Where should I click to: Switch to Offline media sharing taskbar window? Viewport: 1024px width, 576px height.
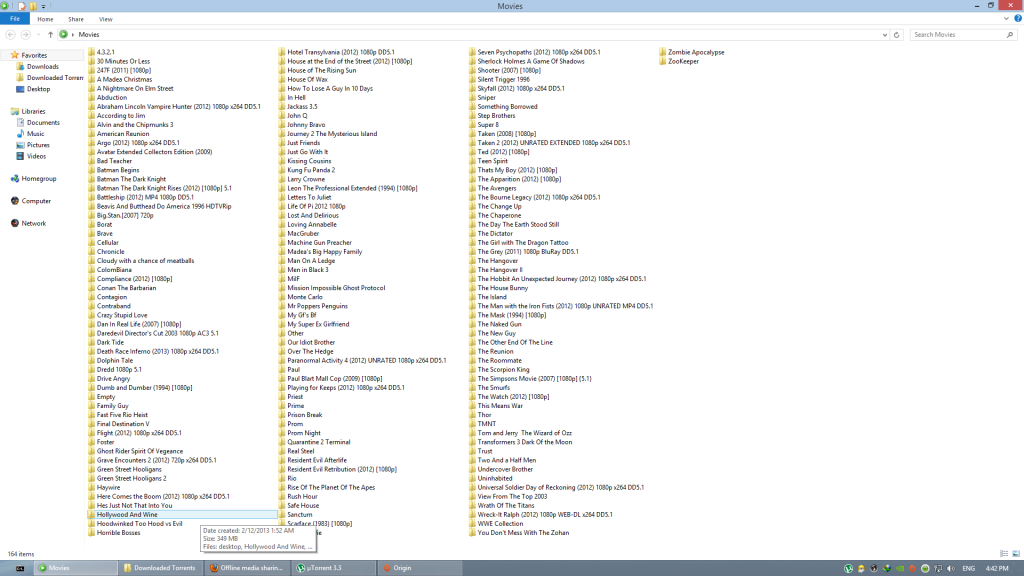coord(246,568)
